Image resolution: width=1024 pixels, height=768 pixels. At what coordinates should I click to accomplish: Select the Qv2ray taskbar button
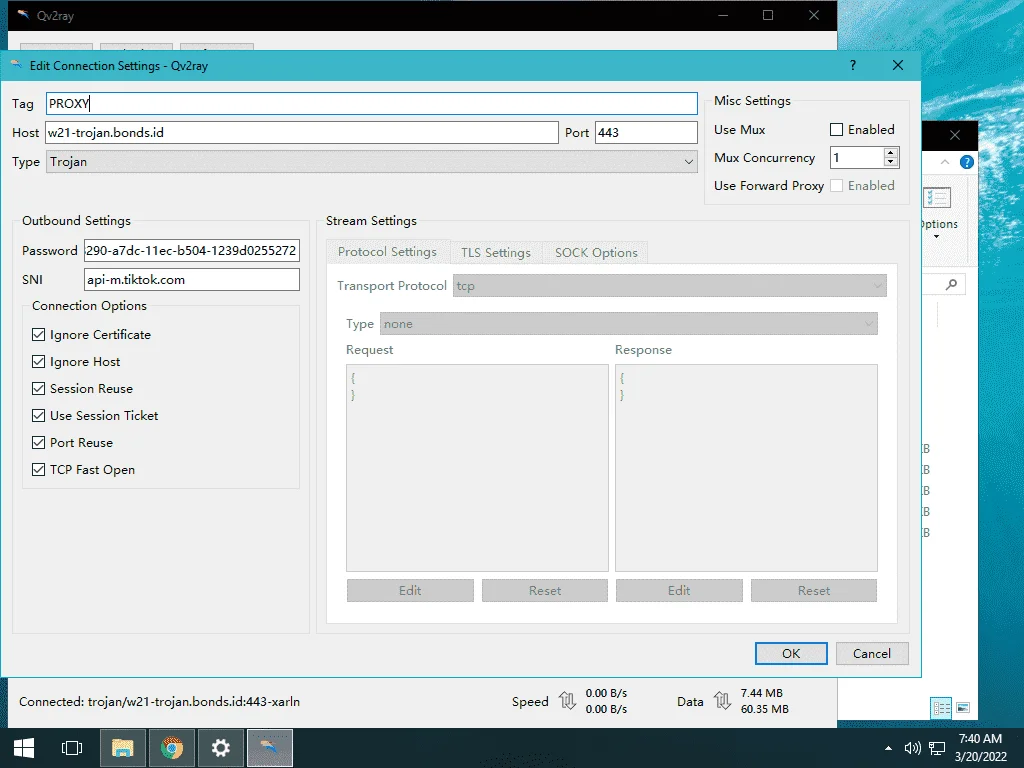point(270,748)
